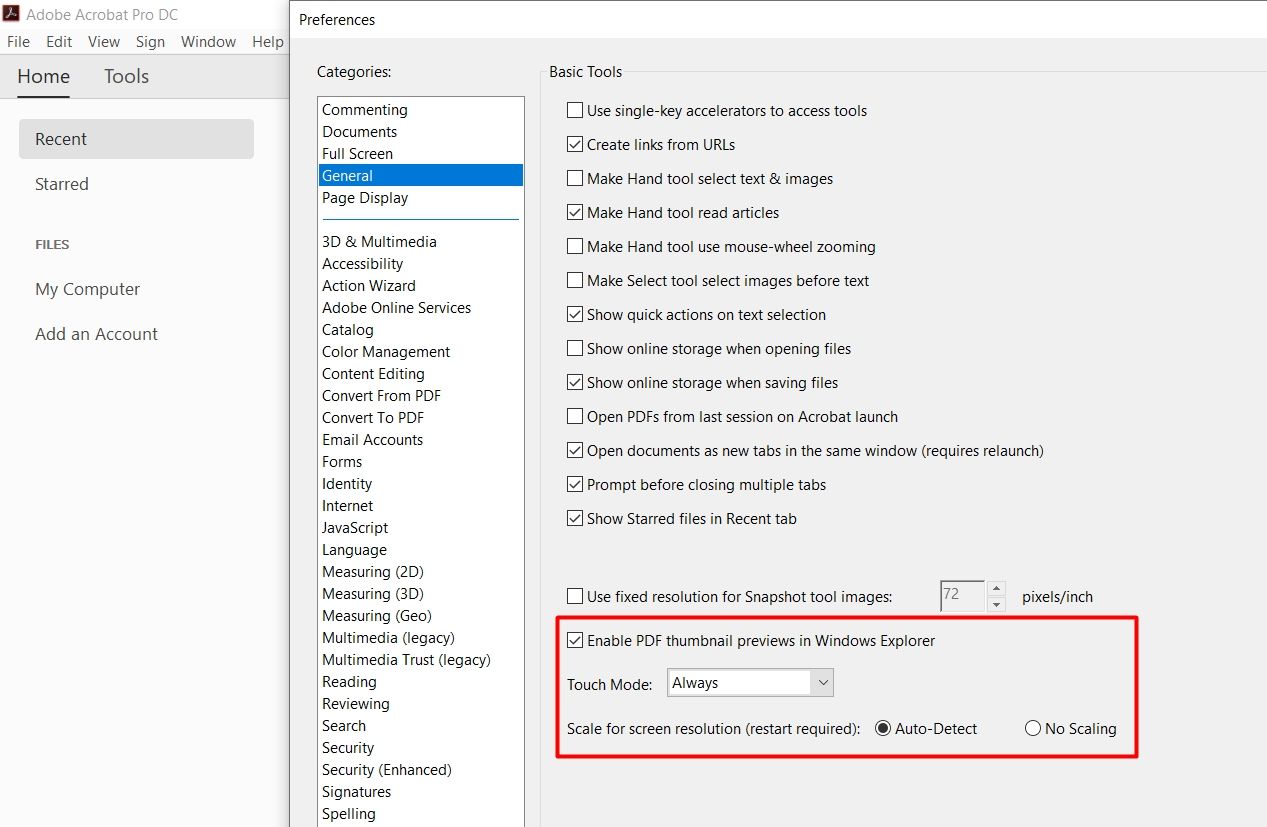Switch to the Tools tab
Screen dimensions: 1267x827
pos(126,77)
